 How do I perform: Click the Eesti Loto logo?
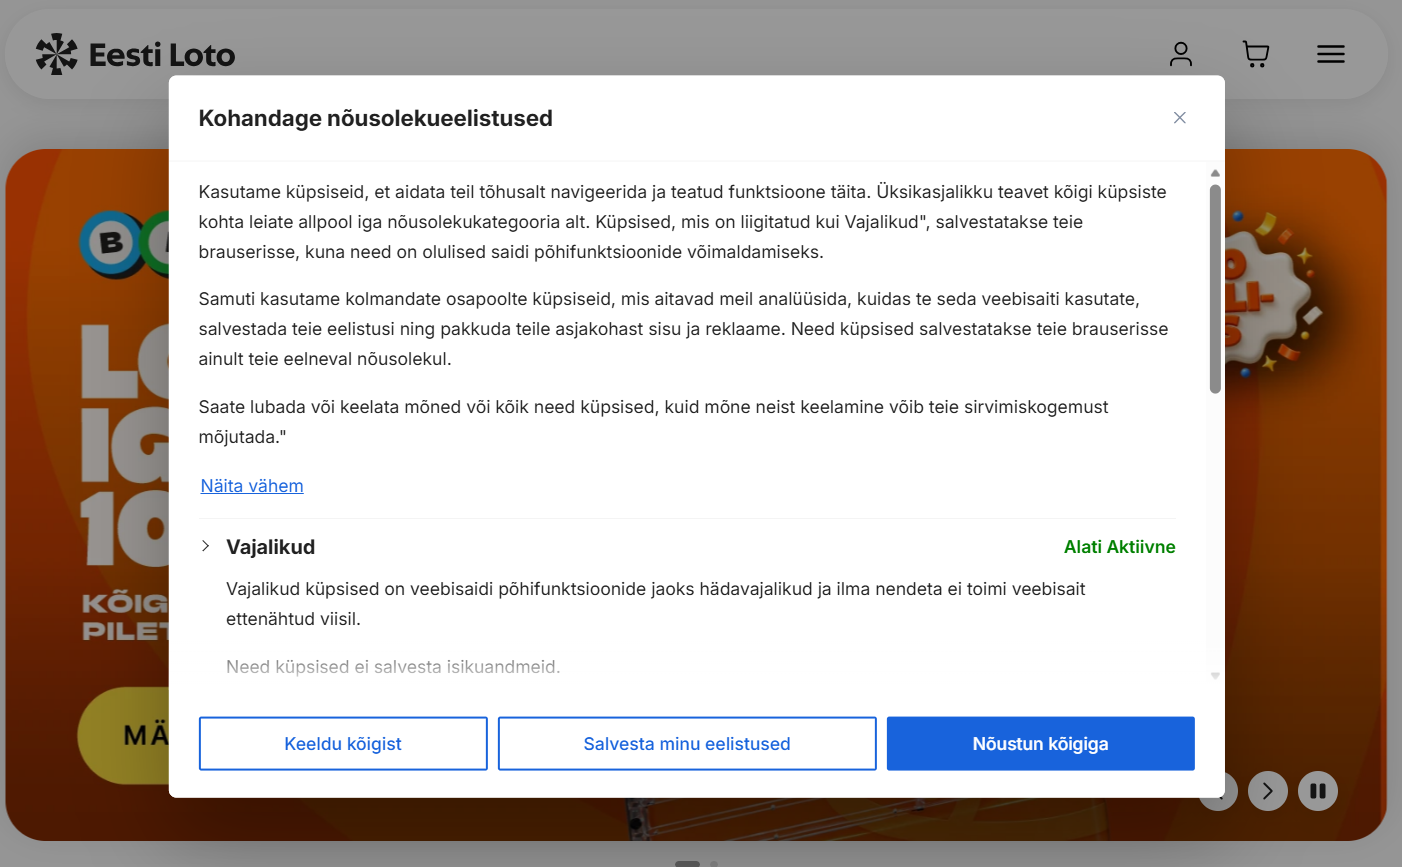135,54
